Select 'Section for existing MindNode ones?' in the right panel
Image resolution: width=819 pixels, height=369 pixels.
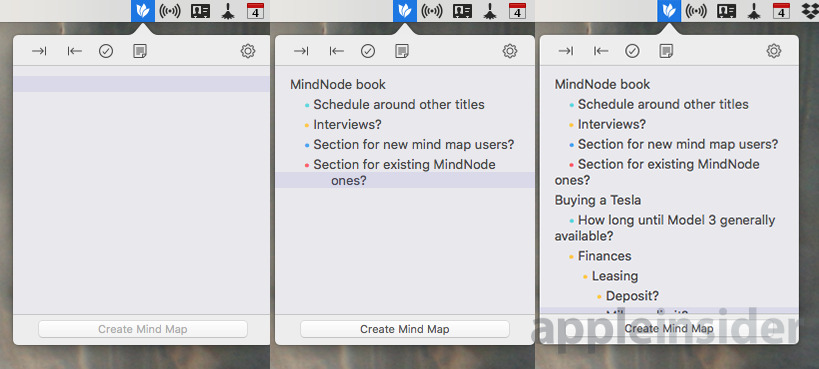coord(657,172)
